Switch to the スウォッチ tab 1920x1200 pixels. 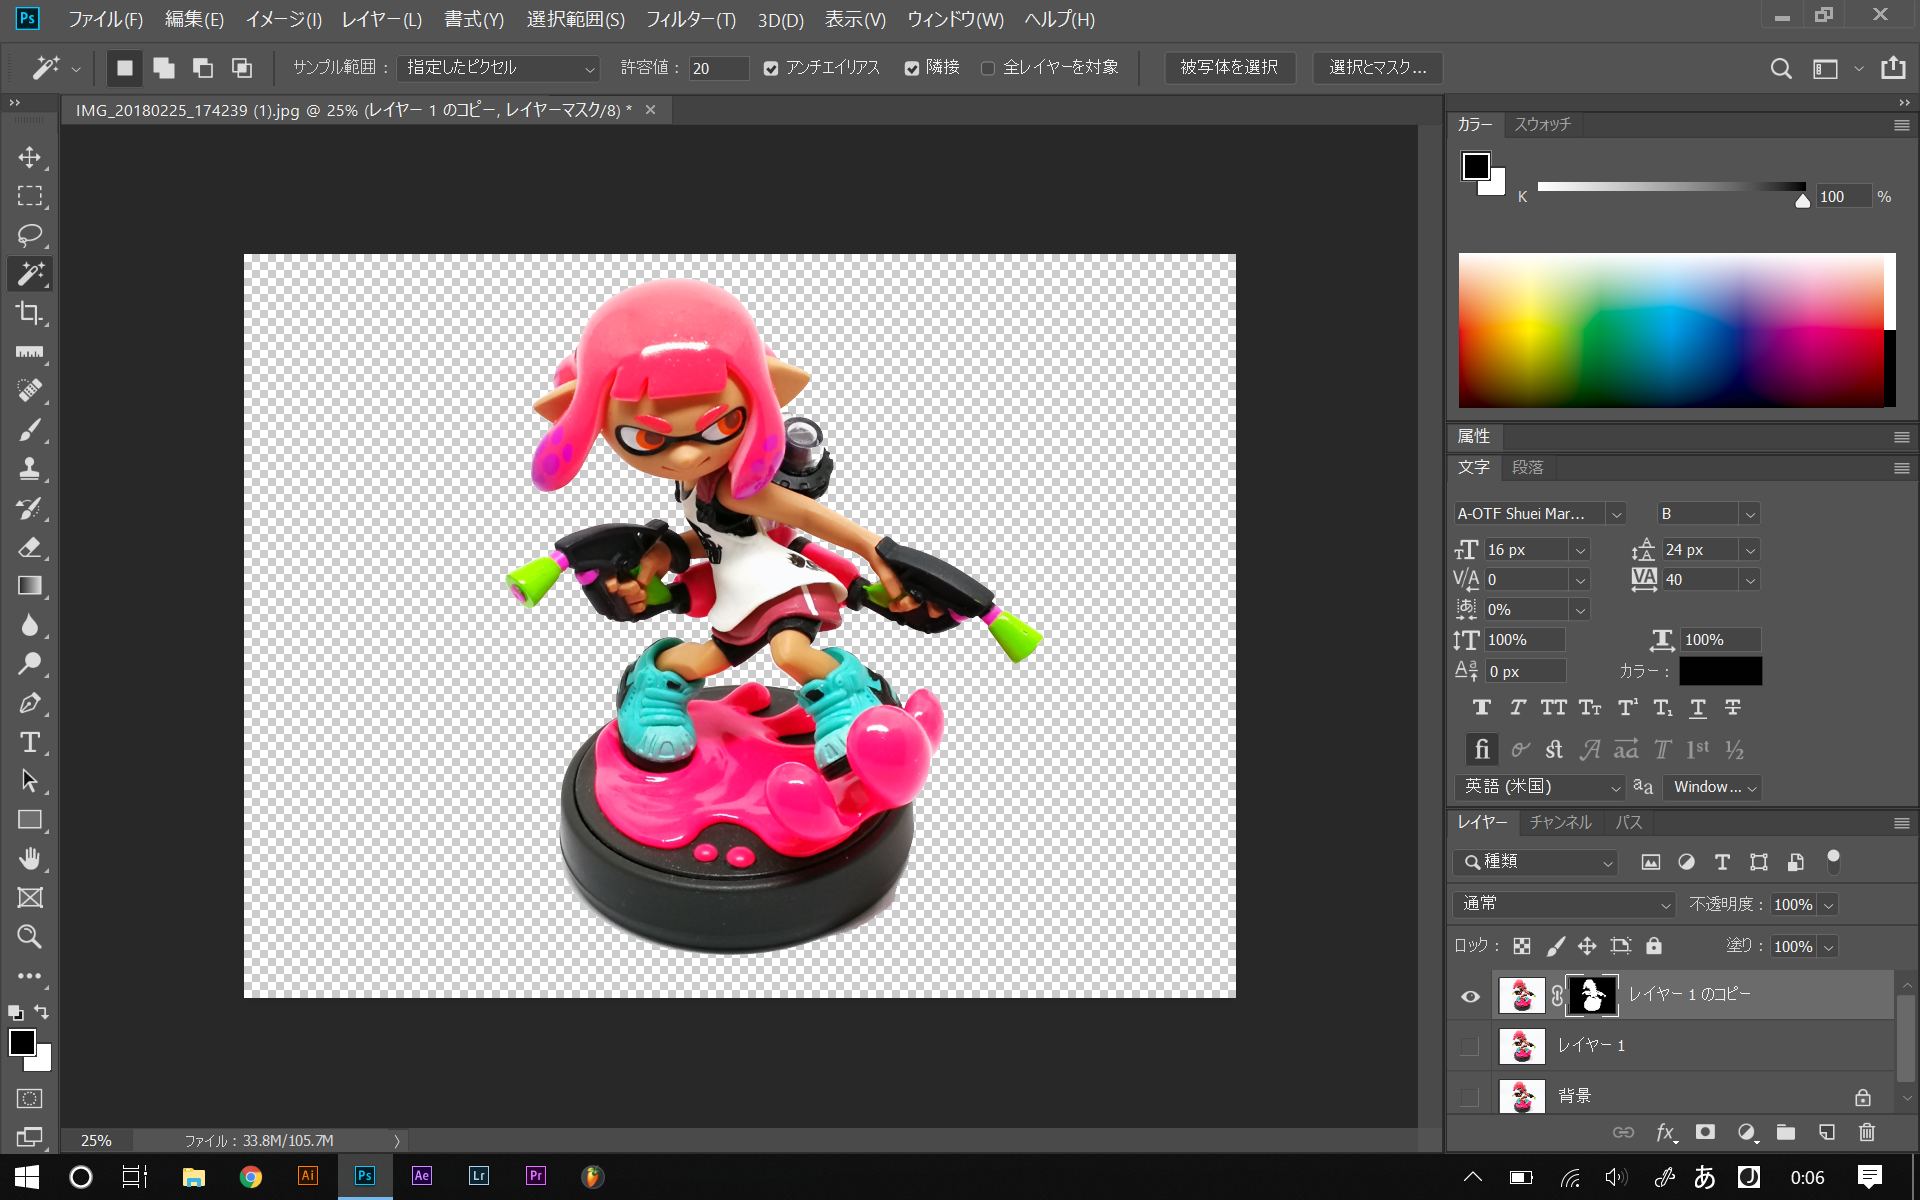click(x=1542, y=124)
